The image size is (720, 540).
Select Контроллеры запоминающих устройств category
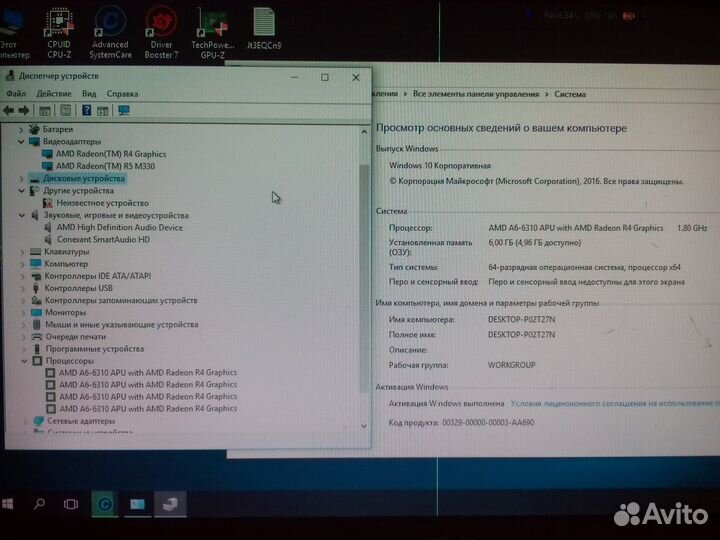click(x=121, y=300)
